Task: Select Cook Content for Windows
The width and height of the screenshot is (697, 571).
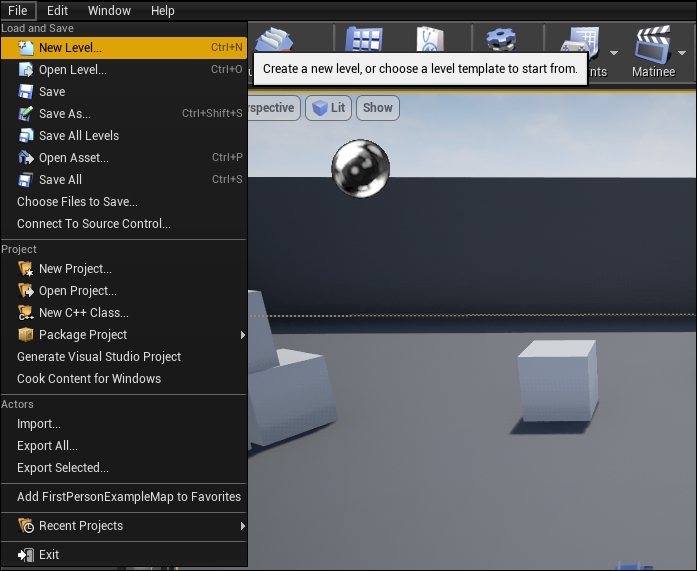Action: [x=88, y=379]
